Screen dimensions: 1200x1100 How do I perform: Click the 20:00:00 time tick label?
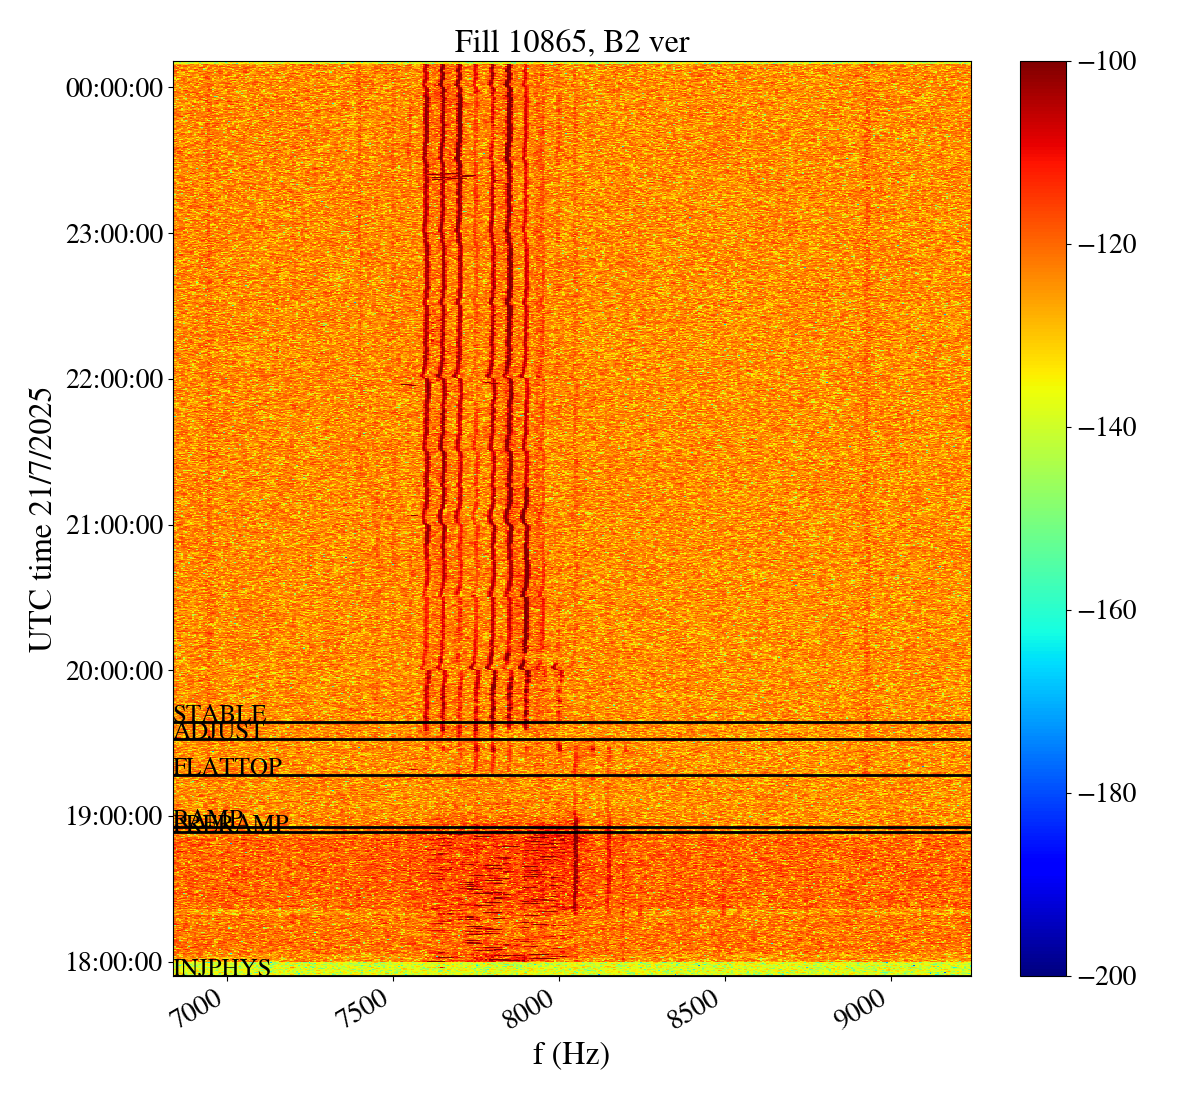(x=114, y=671)
